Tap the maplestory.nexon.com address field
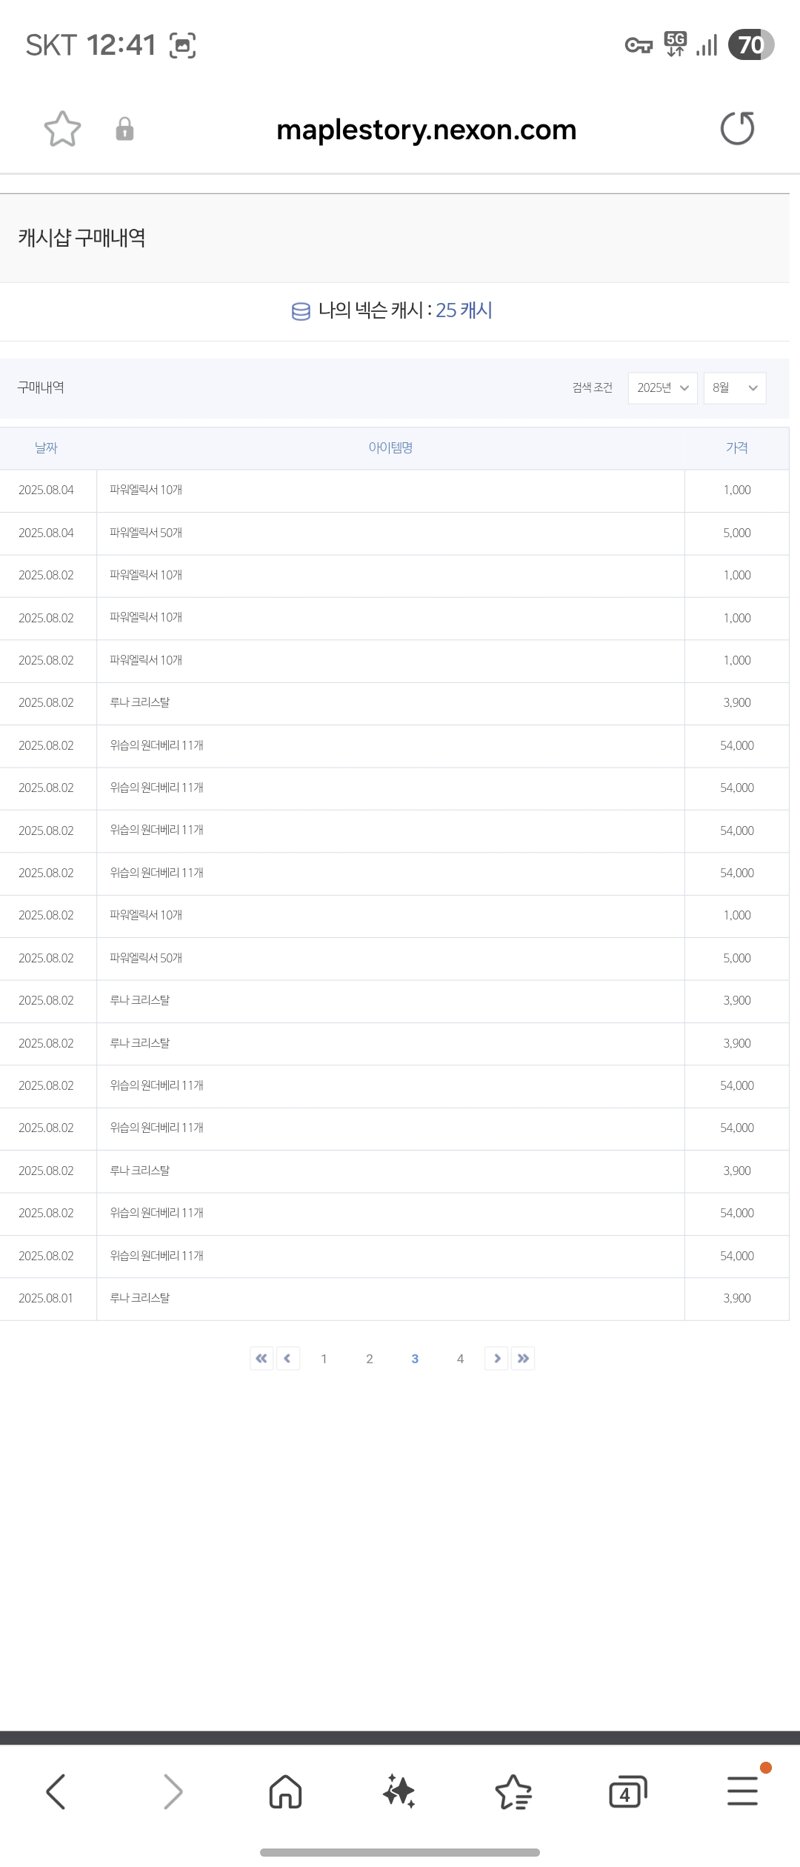 [x=426, y=130]
